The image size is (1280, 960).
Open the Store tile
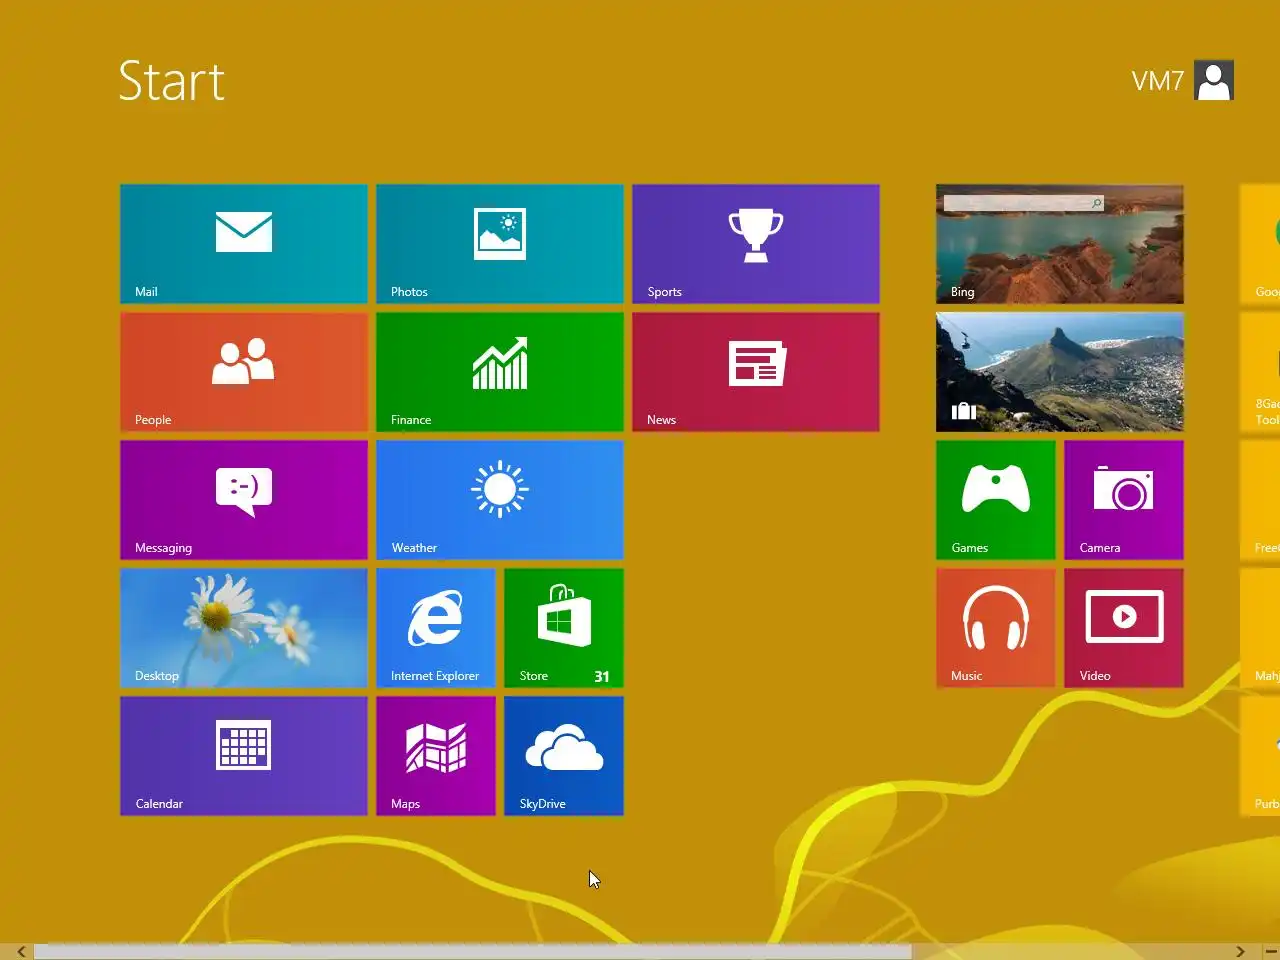click(x=564, y=628)
